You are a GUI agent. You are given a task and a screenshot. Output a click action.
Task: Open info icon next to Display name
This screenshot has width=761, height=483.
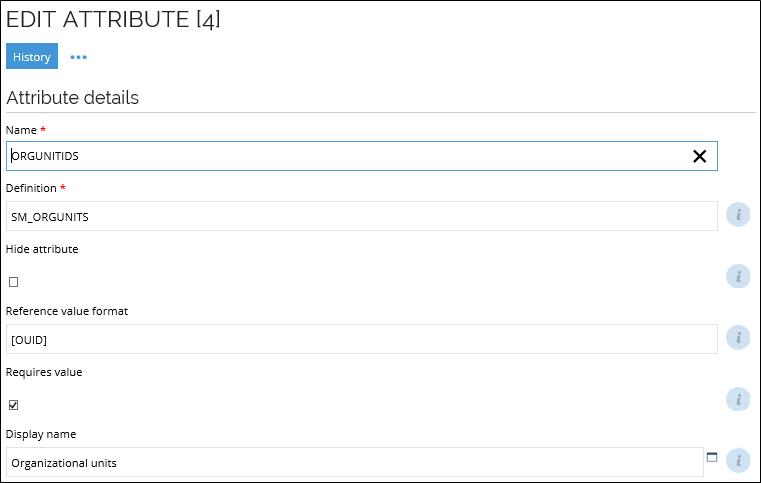click(x=738, y=460)
